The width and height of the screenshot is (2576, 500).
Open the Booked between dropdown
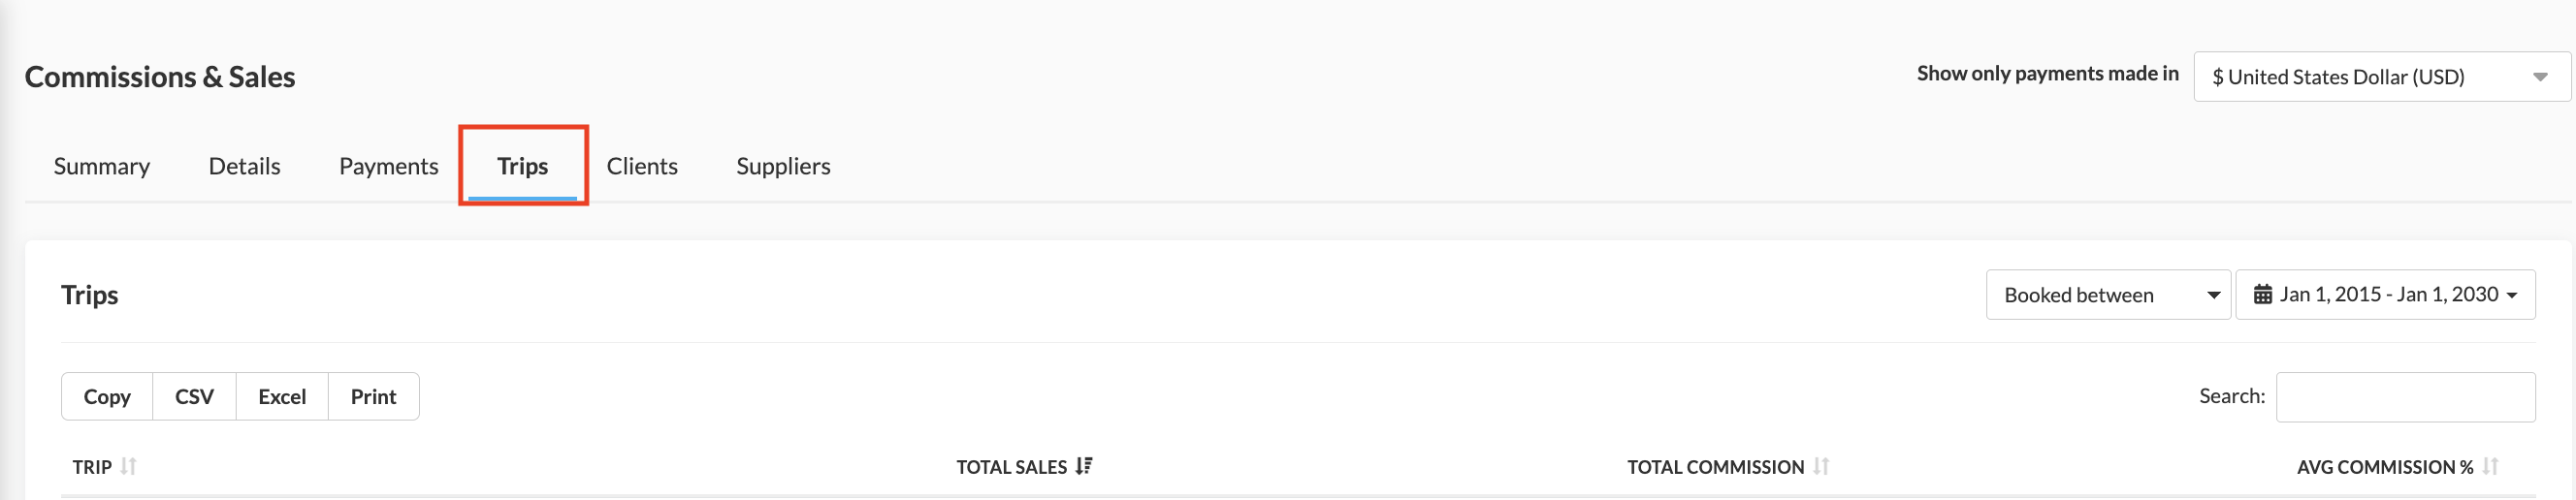(2108, 294)
